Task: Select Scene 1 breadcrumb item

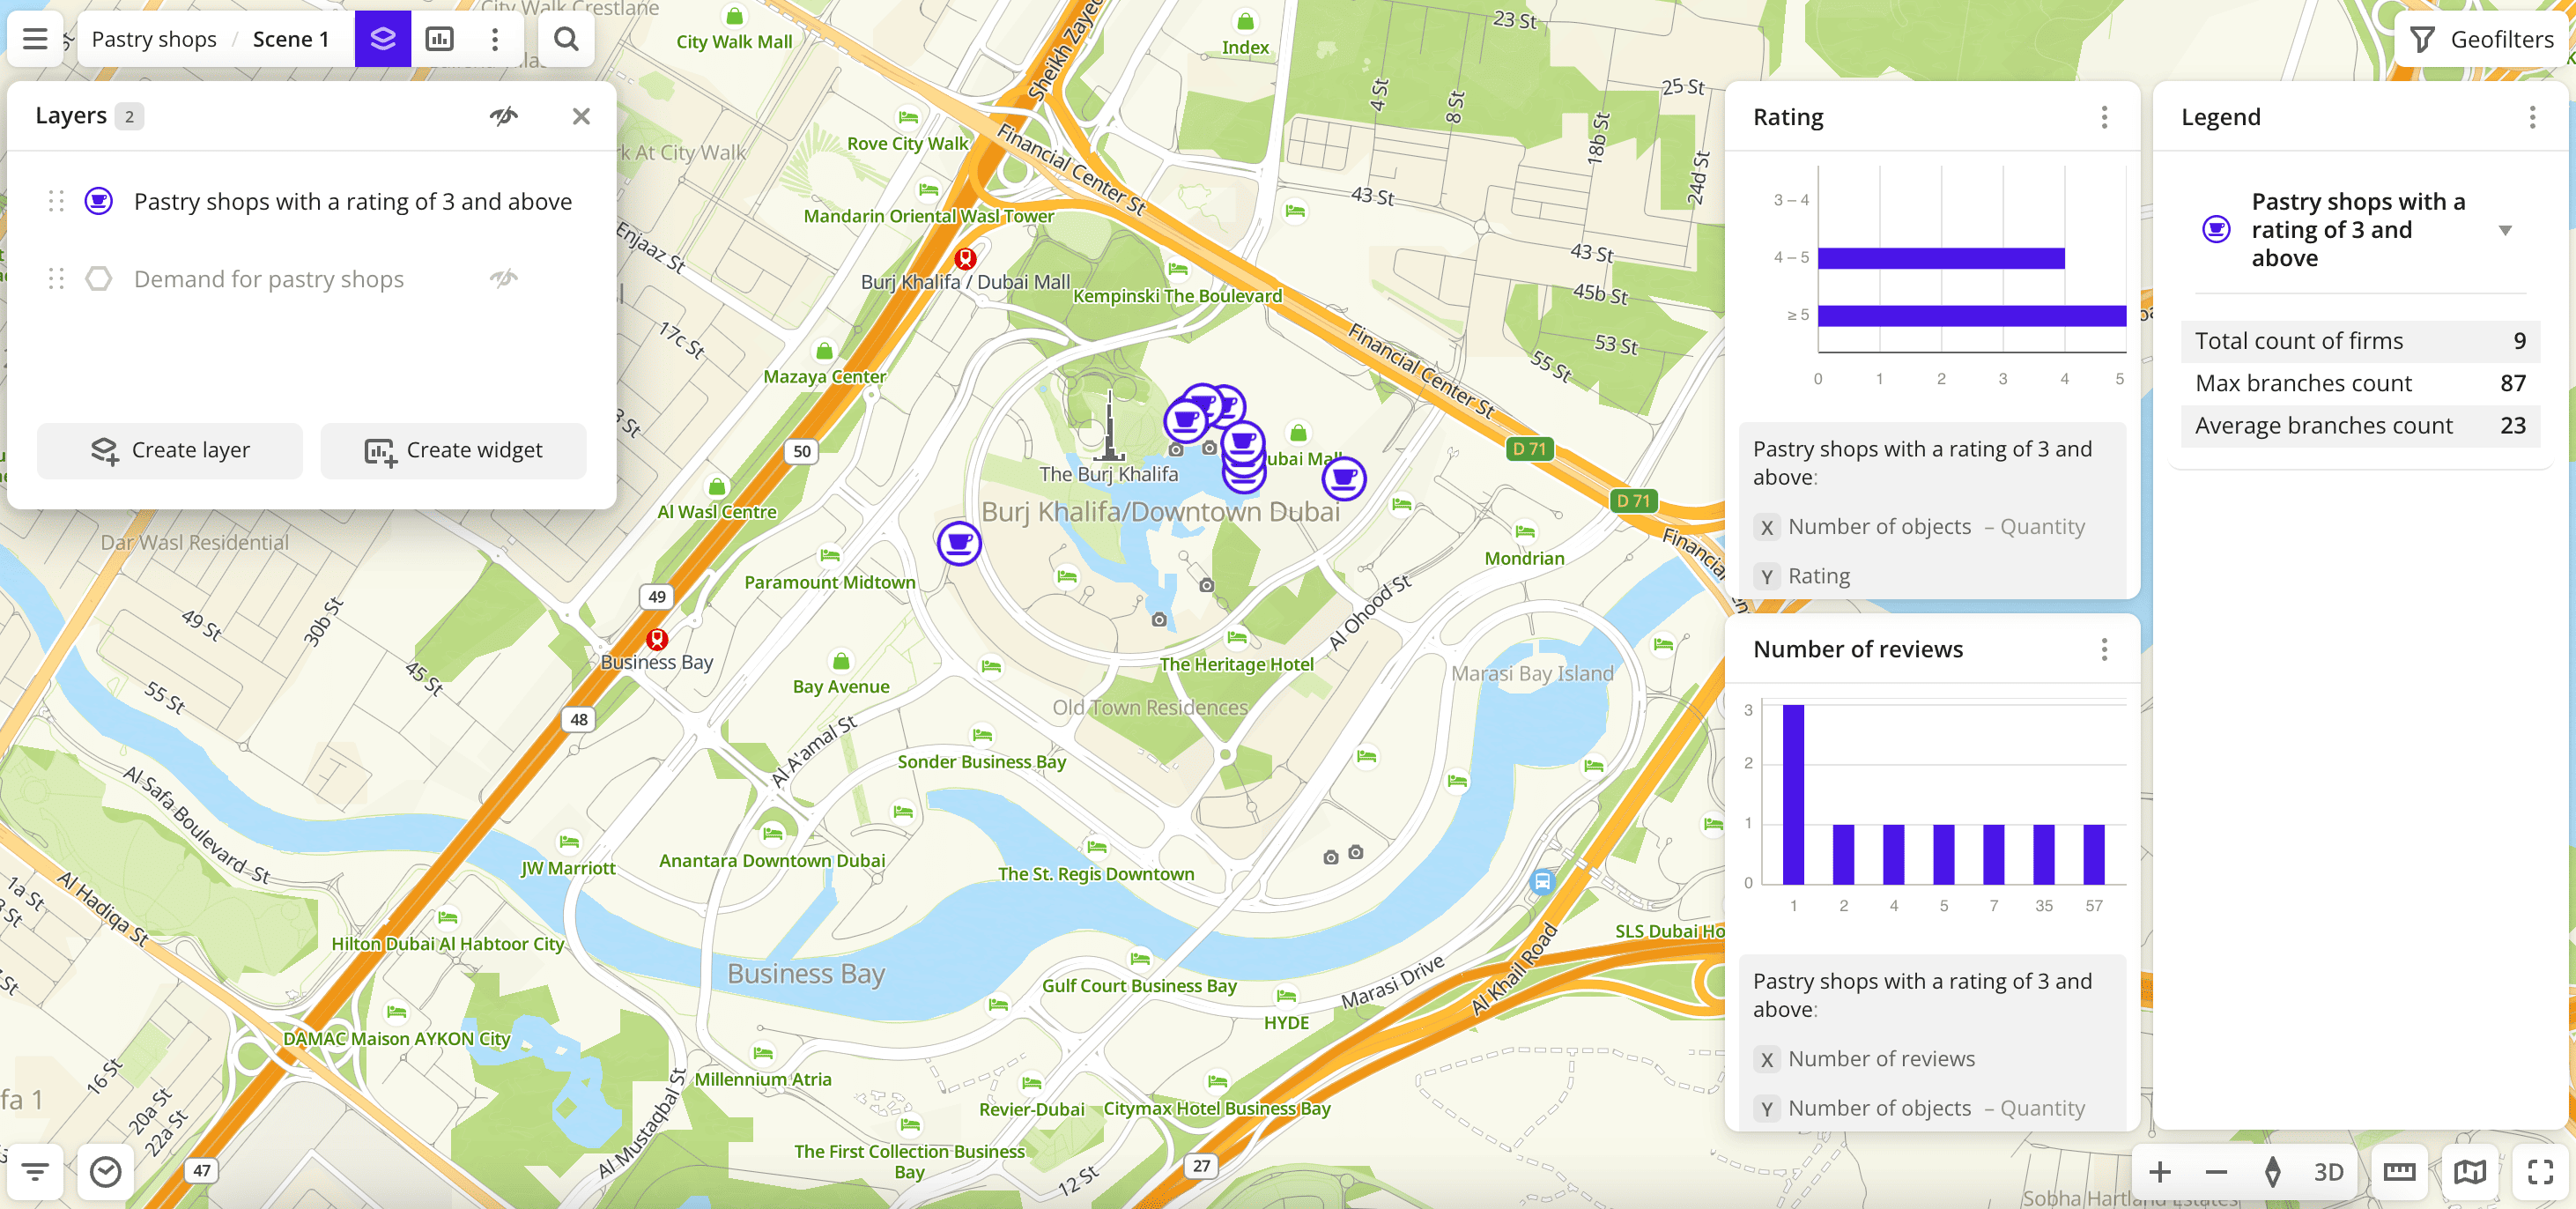Action: [x=290, y=39]
